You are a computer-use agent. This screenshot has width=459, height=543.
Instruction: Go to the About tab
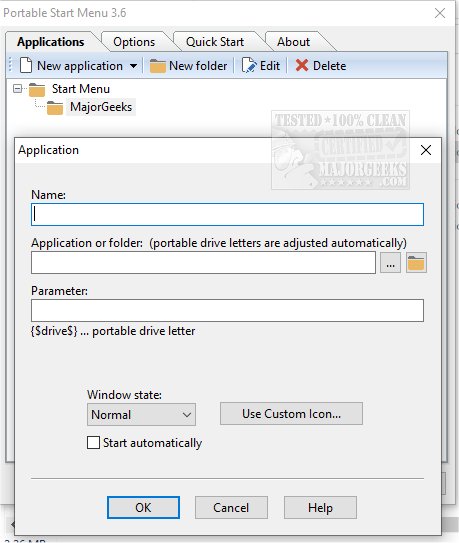point(293,42)
